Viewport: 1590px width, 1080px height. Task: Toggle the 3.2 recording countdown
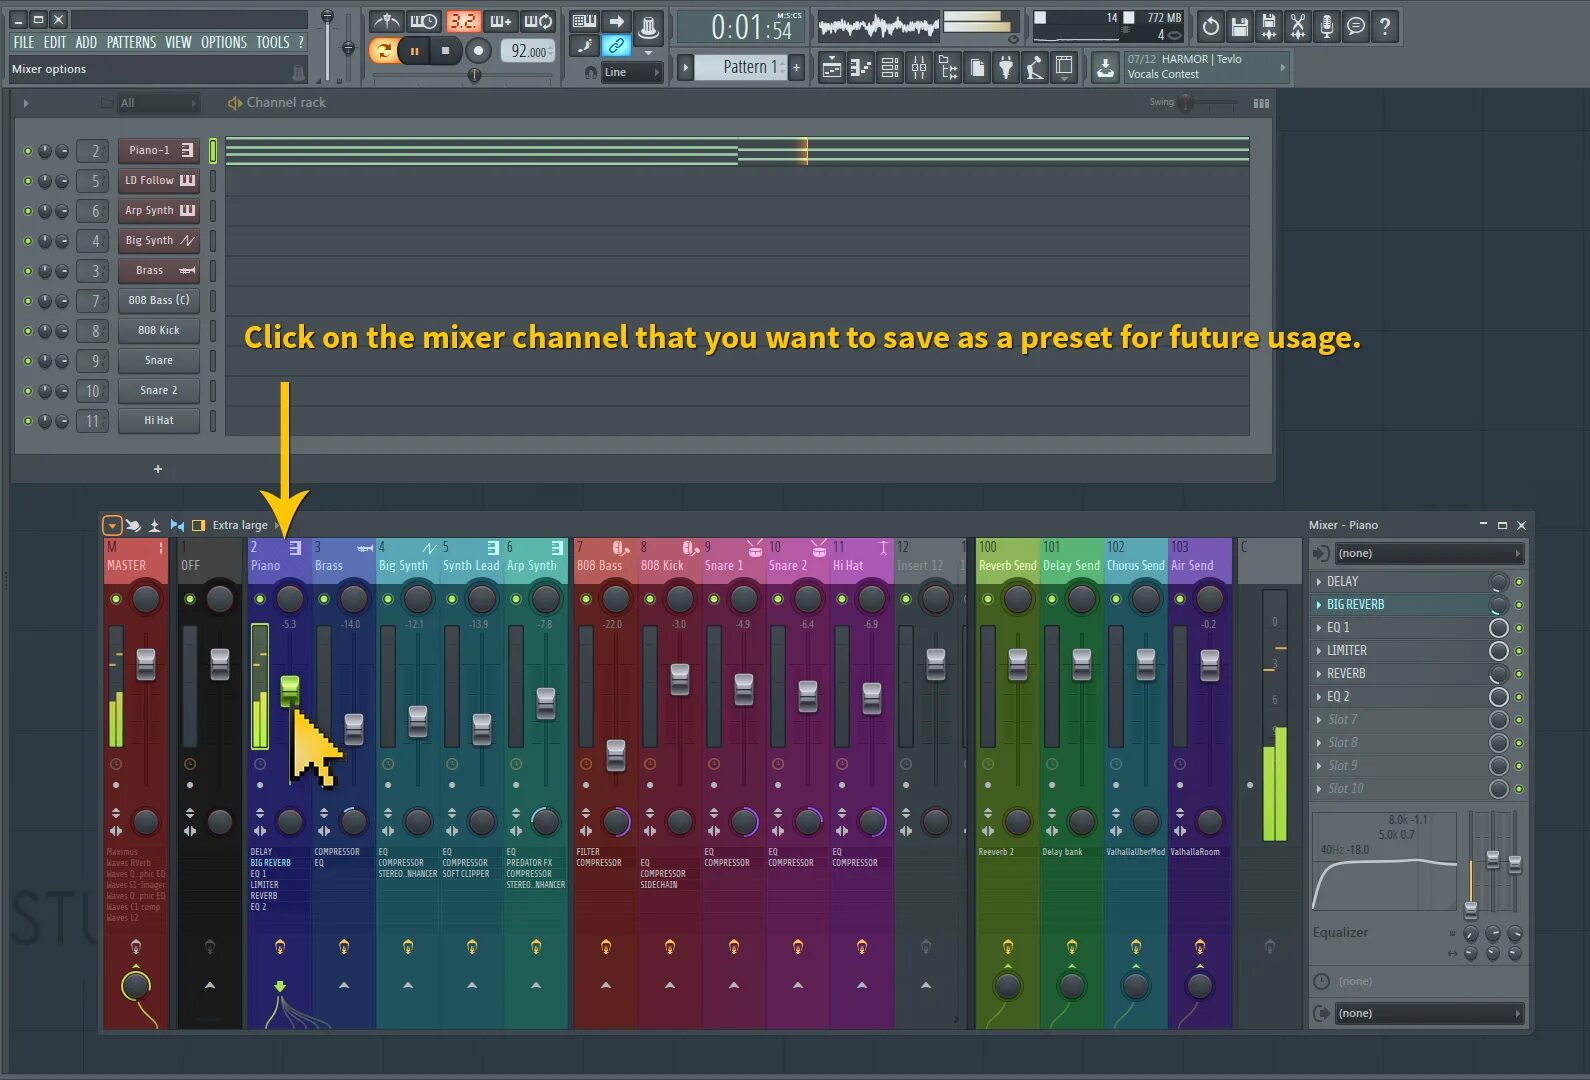pyautogui.click(x=463, y=21)
